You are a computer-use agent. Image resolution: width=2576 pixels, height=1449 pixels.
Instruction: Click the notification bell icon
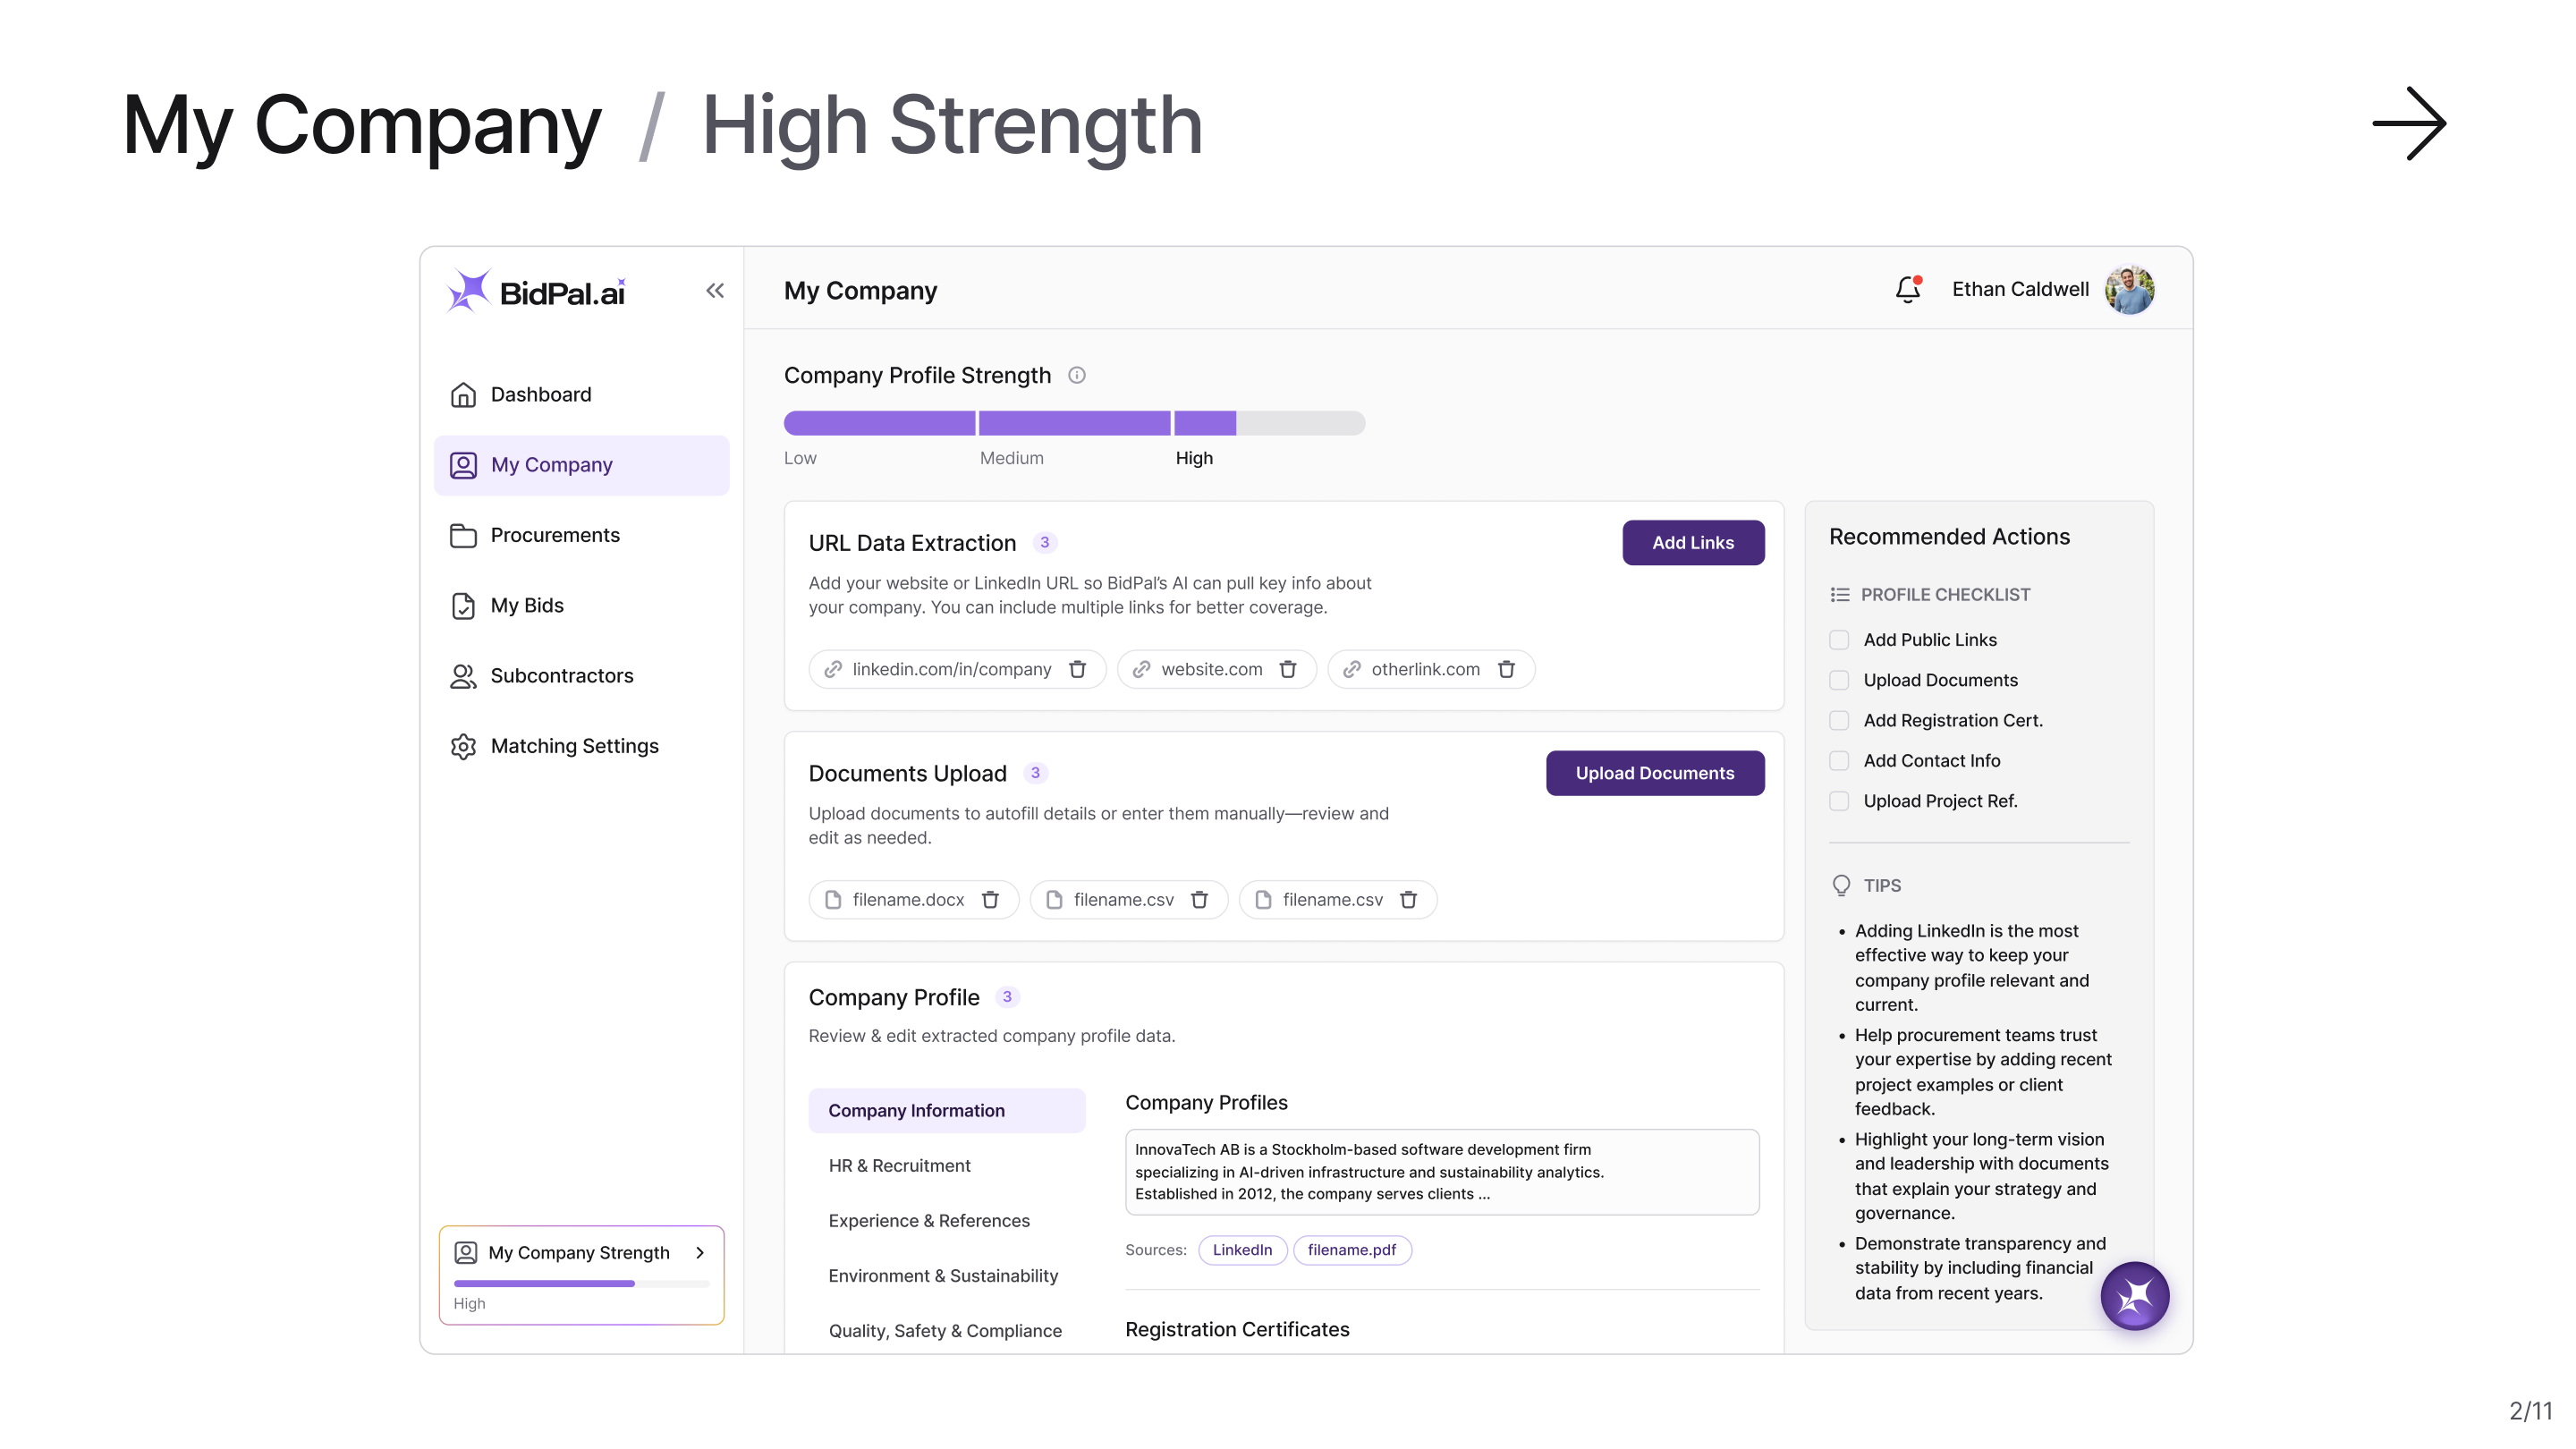pyautogui.click(x=1907, y=290)
